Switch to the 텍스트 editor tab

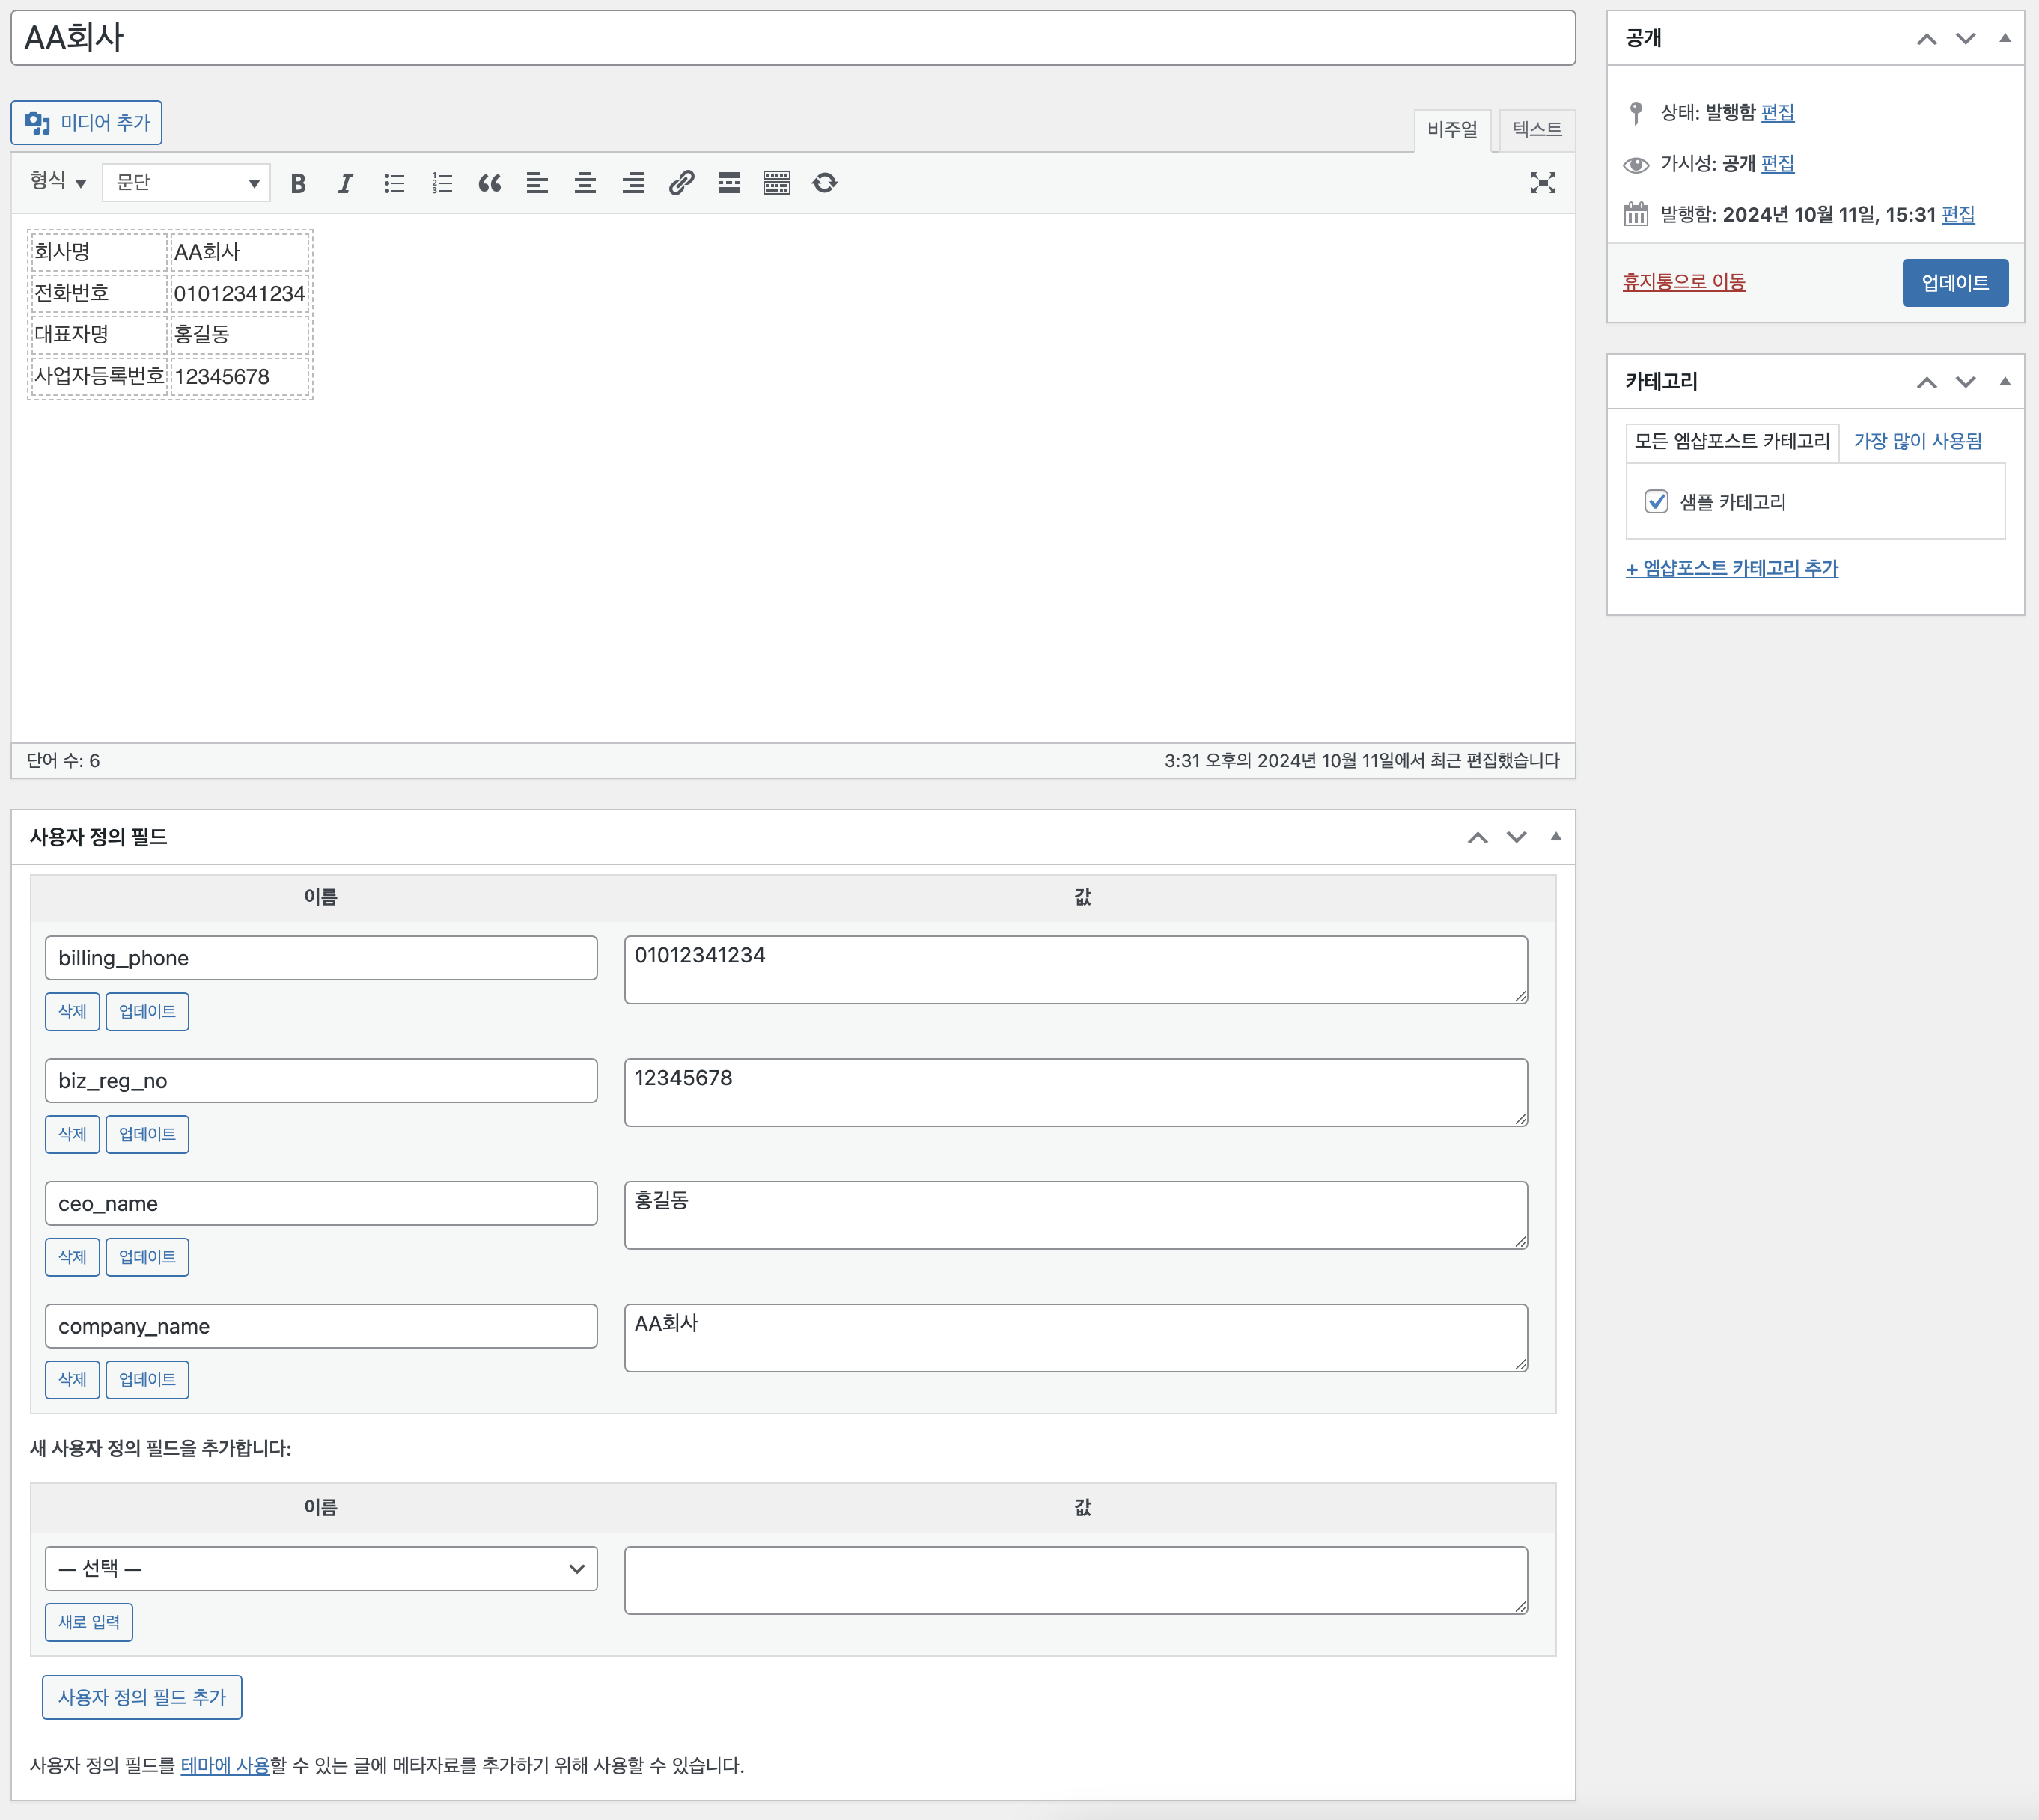click(x=1537, y=130)
